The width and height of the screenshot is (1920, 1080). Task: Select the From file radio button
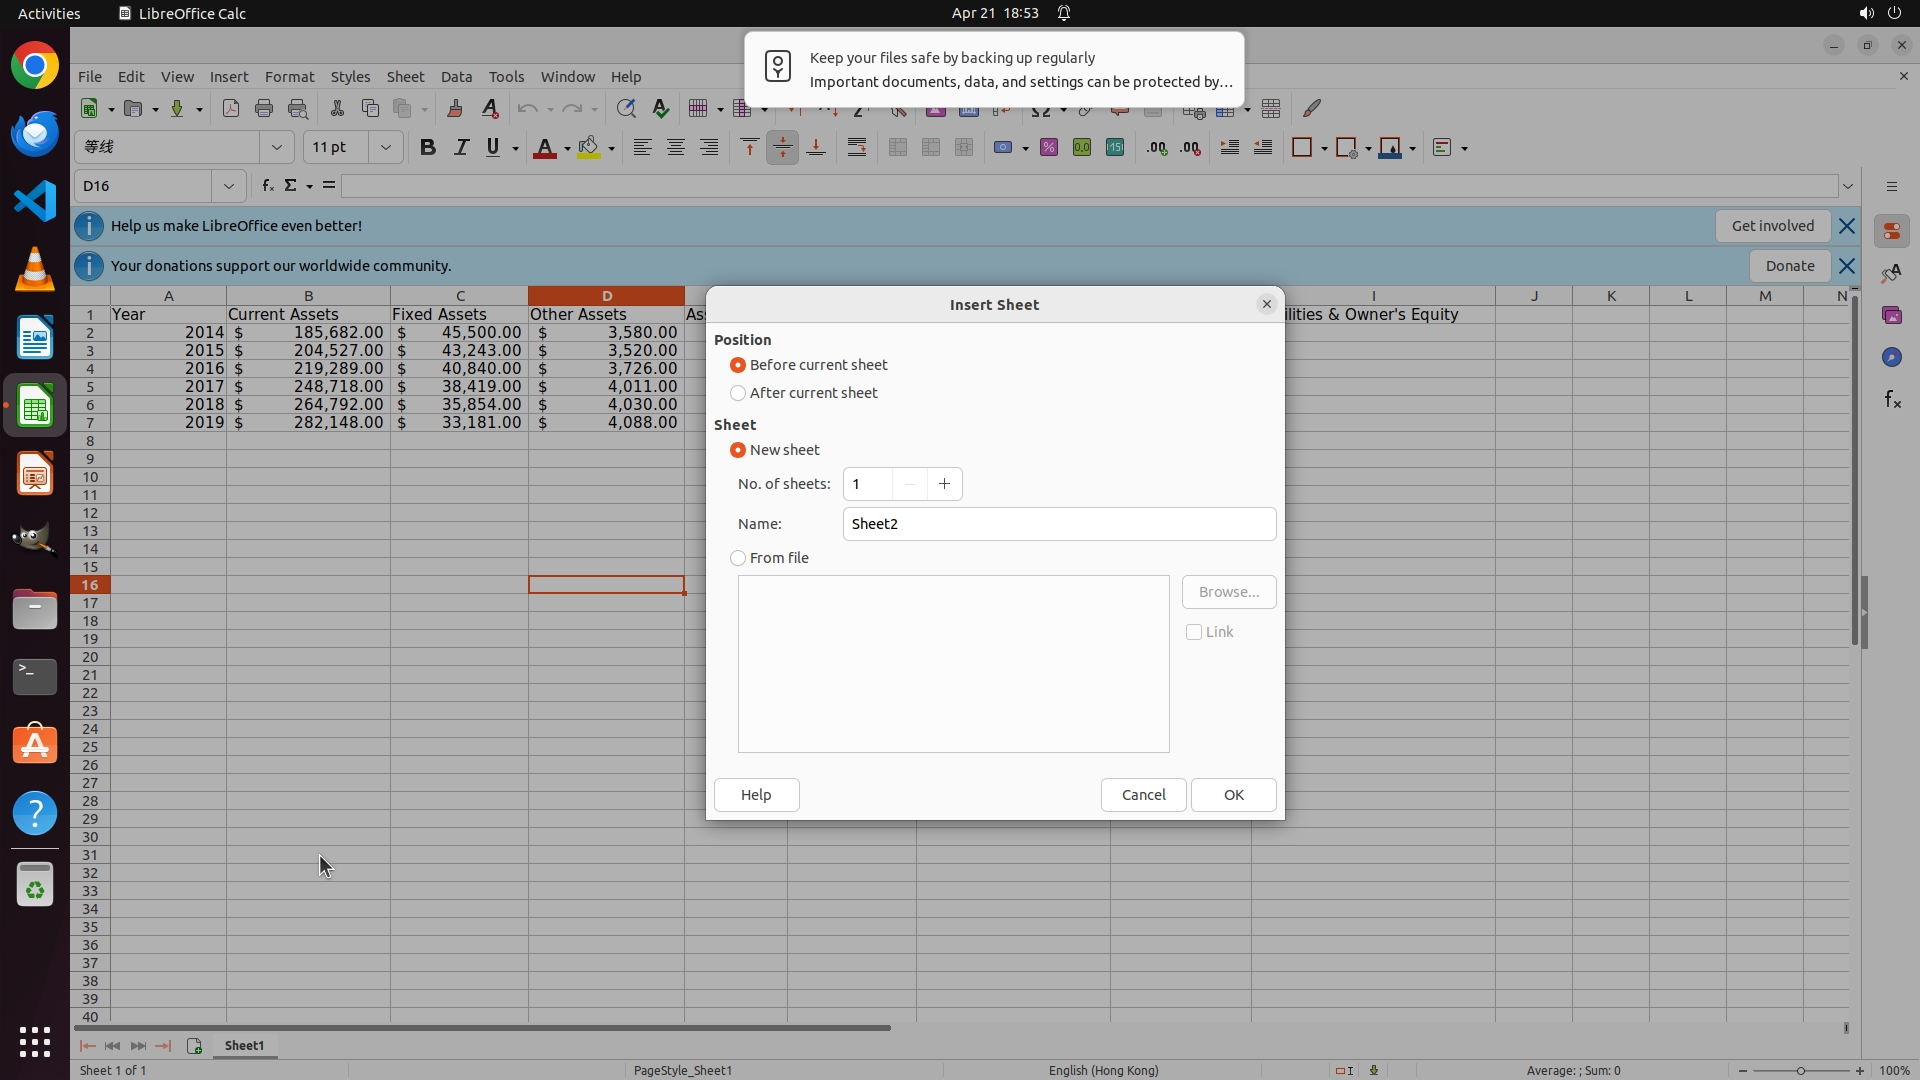[x=738, y=558]
